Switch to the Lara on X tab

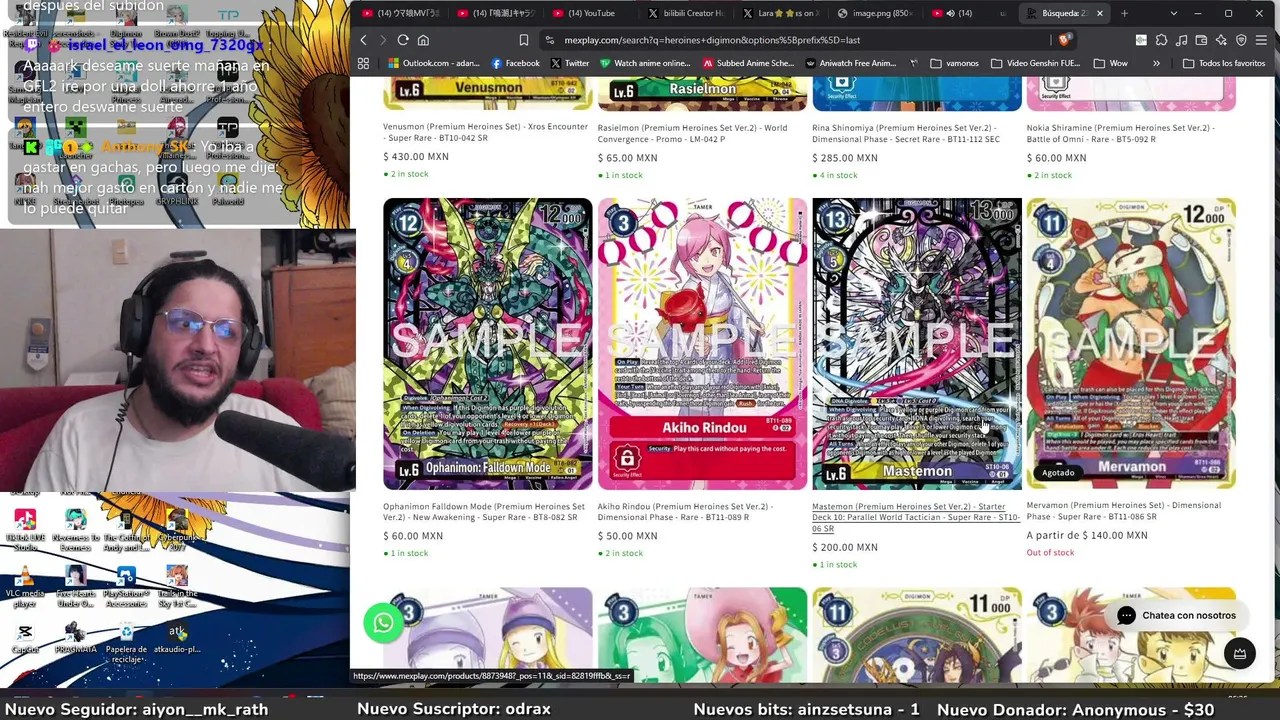(x=780, y=13)
